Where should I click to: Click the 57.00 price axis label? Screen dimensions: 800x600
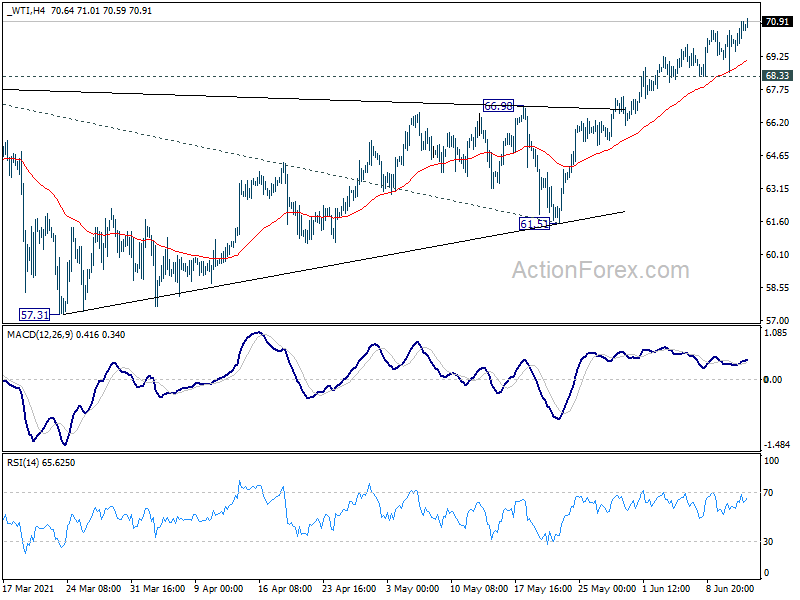click(x=777, y=320)
